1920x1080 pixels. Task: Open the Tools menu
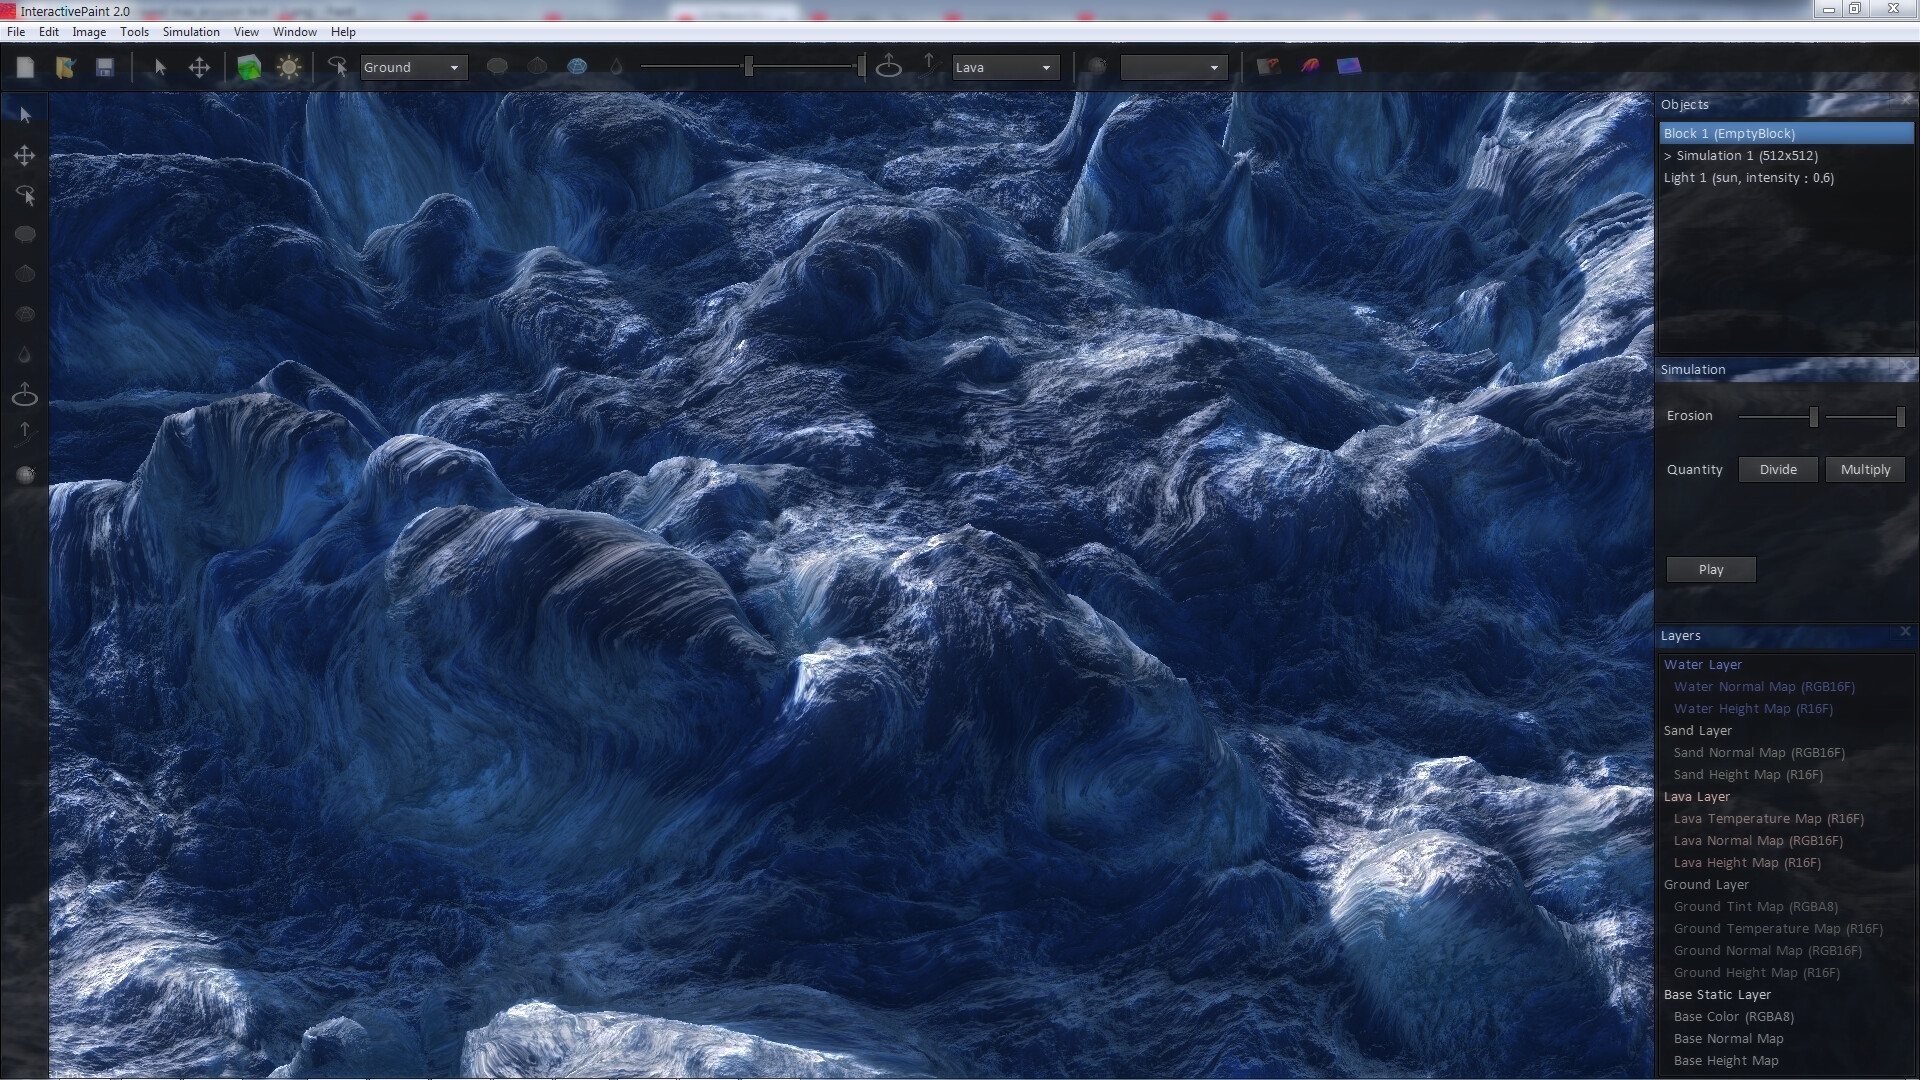(134, 31)
